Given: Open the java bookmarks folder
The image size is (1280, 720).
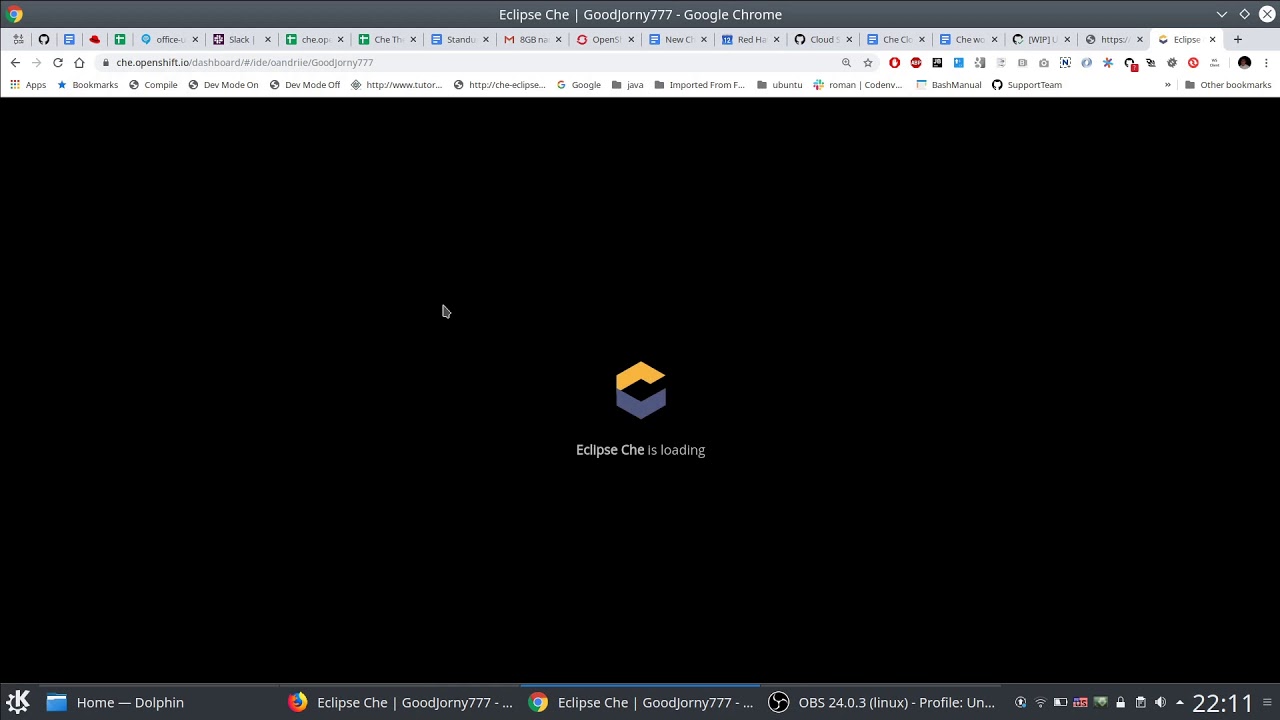Looking at the screenshot, I should pyautogui.click(x=627, y=85).
